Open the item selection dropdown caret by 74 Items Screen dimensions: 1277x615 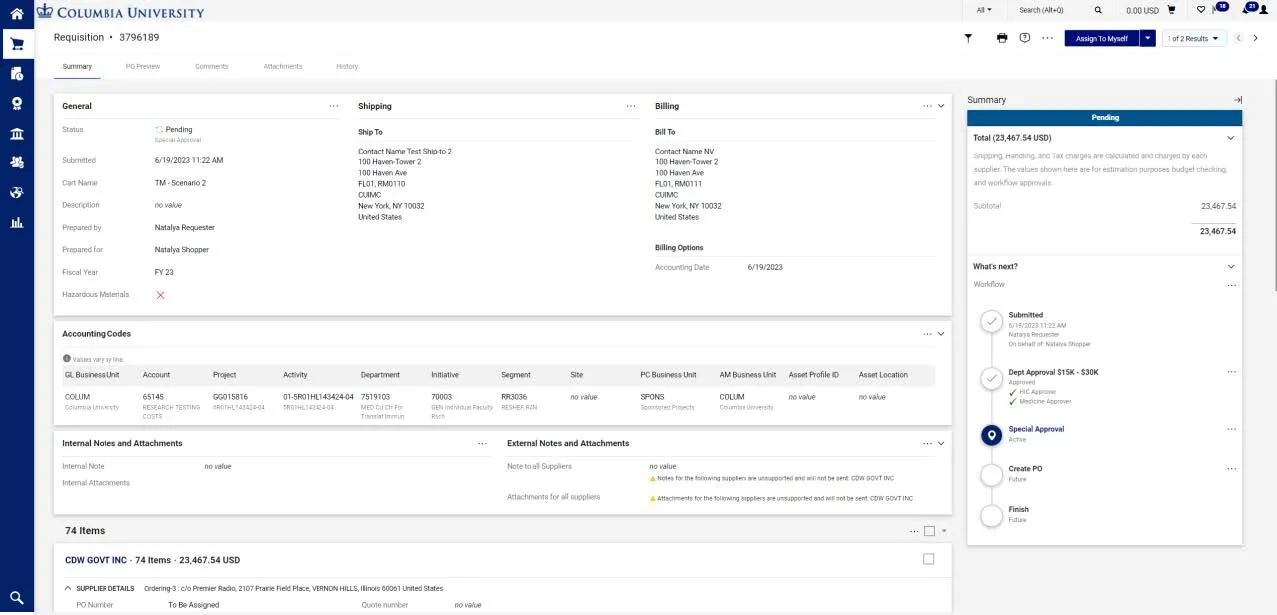point(944,531)
